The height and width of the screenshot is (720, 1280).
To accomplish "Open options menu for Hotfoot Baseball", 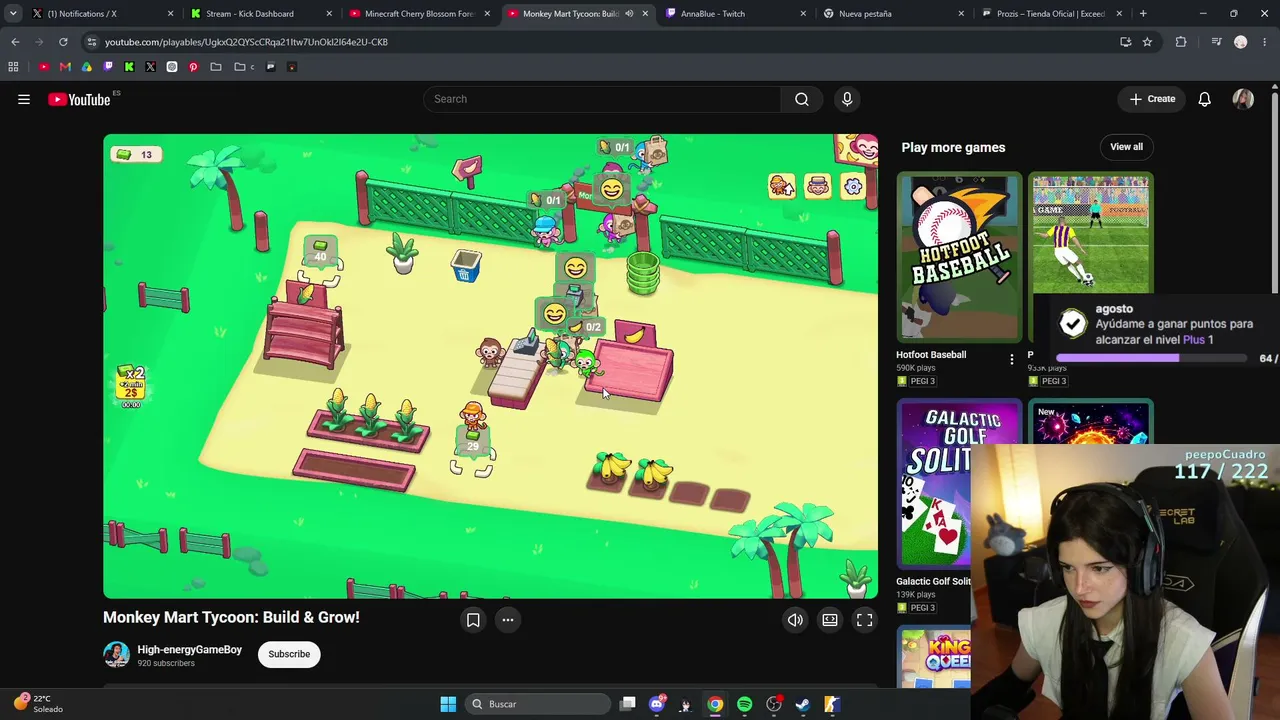I will [1011, 359].
